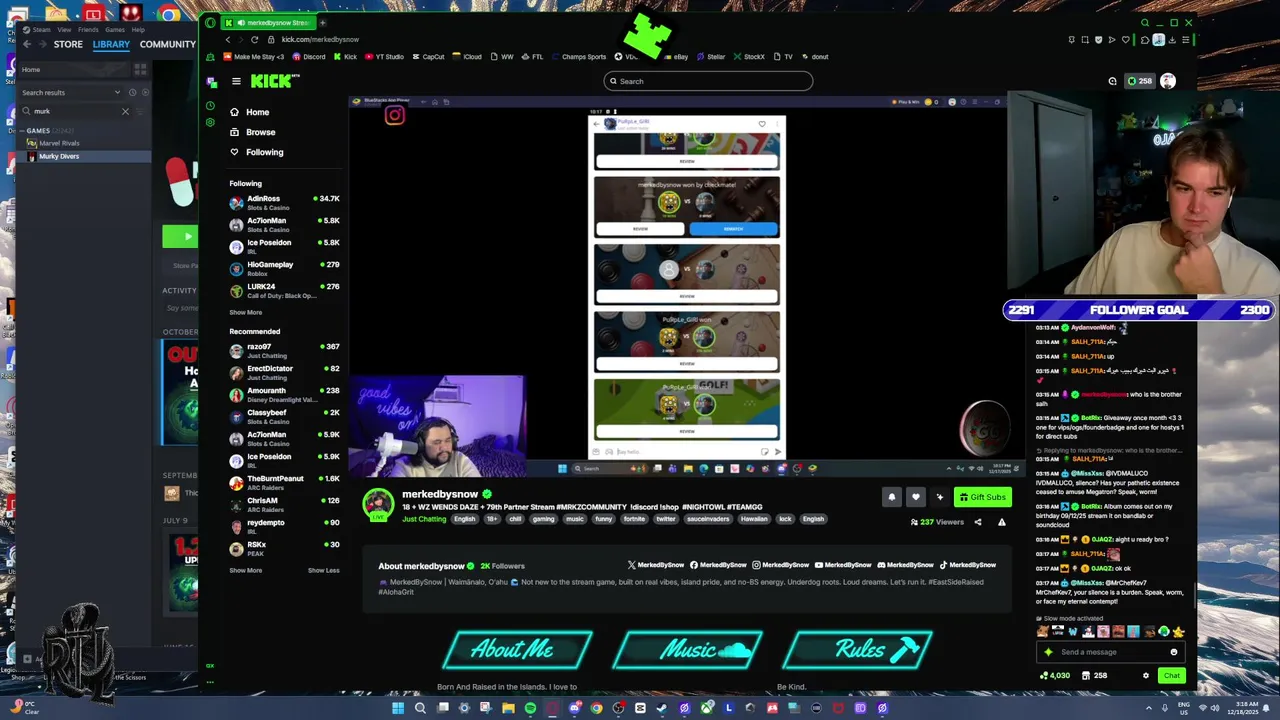Screen dimensions: 1280x720
Task: Report stream with the warning triangle icon
Action: (x=1001, y=522)
